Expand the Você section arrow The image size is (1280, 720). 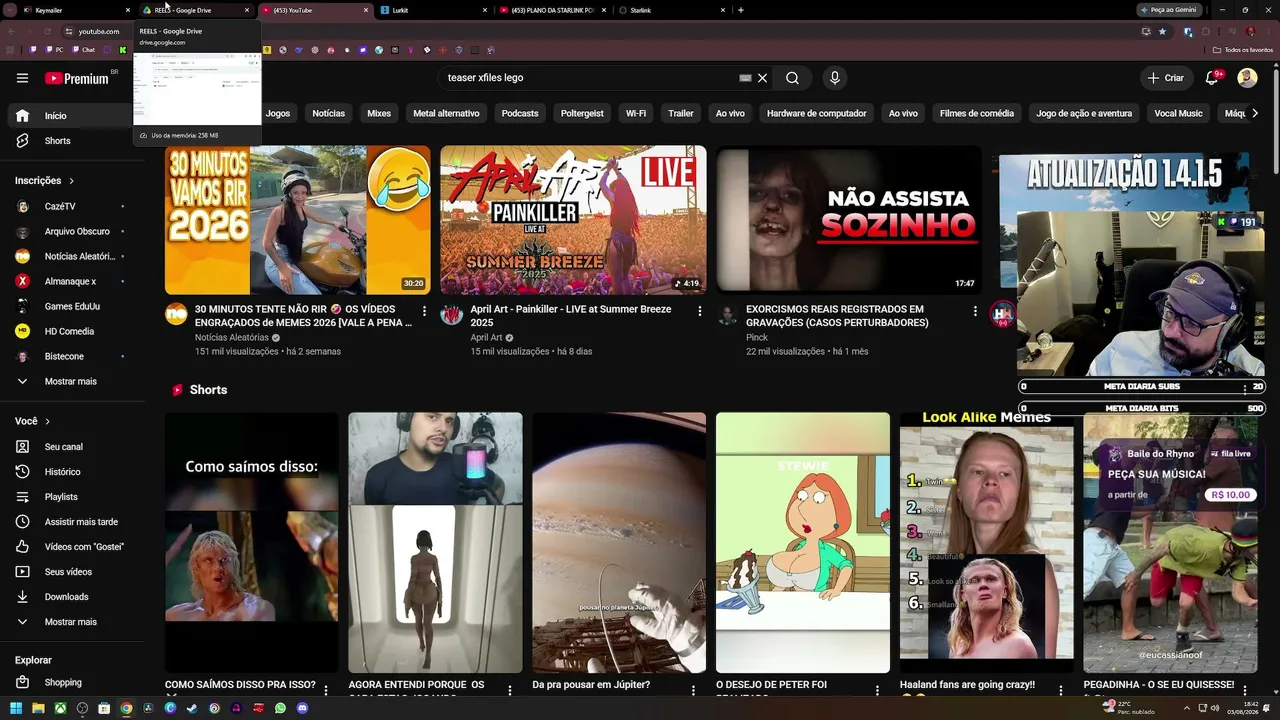click(x=47, y=422)
